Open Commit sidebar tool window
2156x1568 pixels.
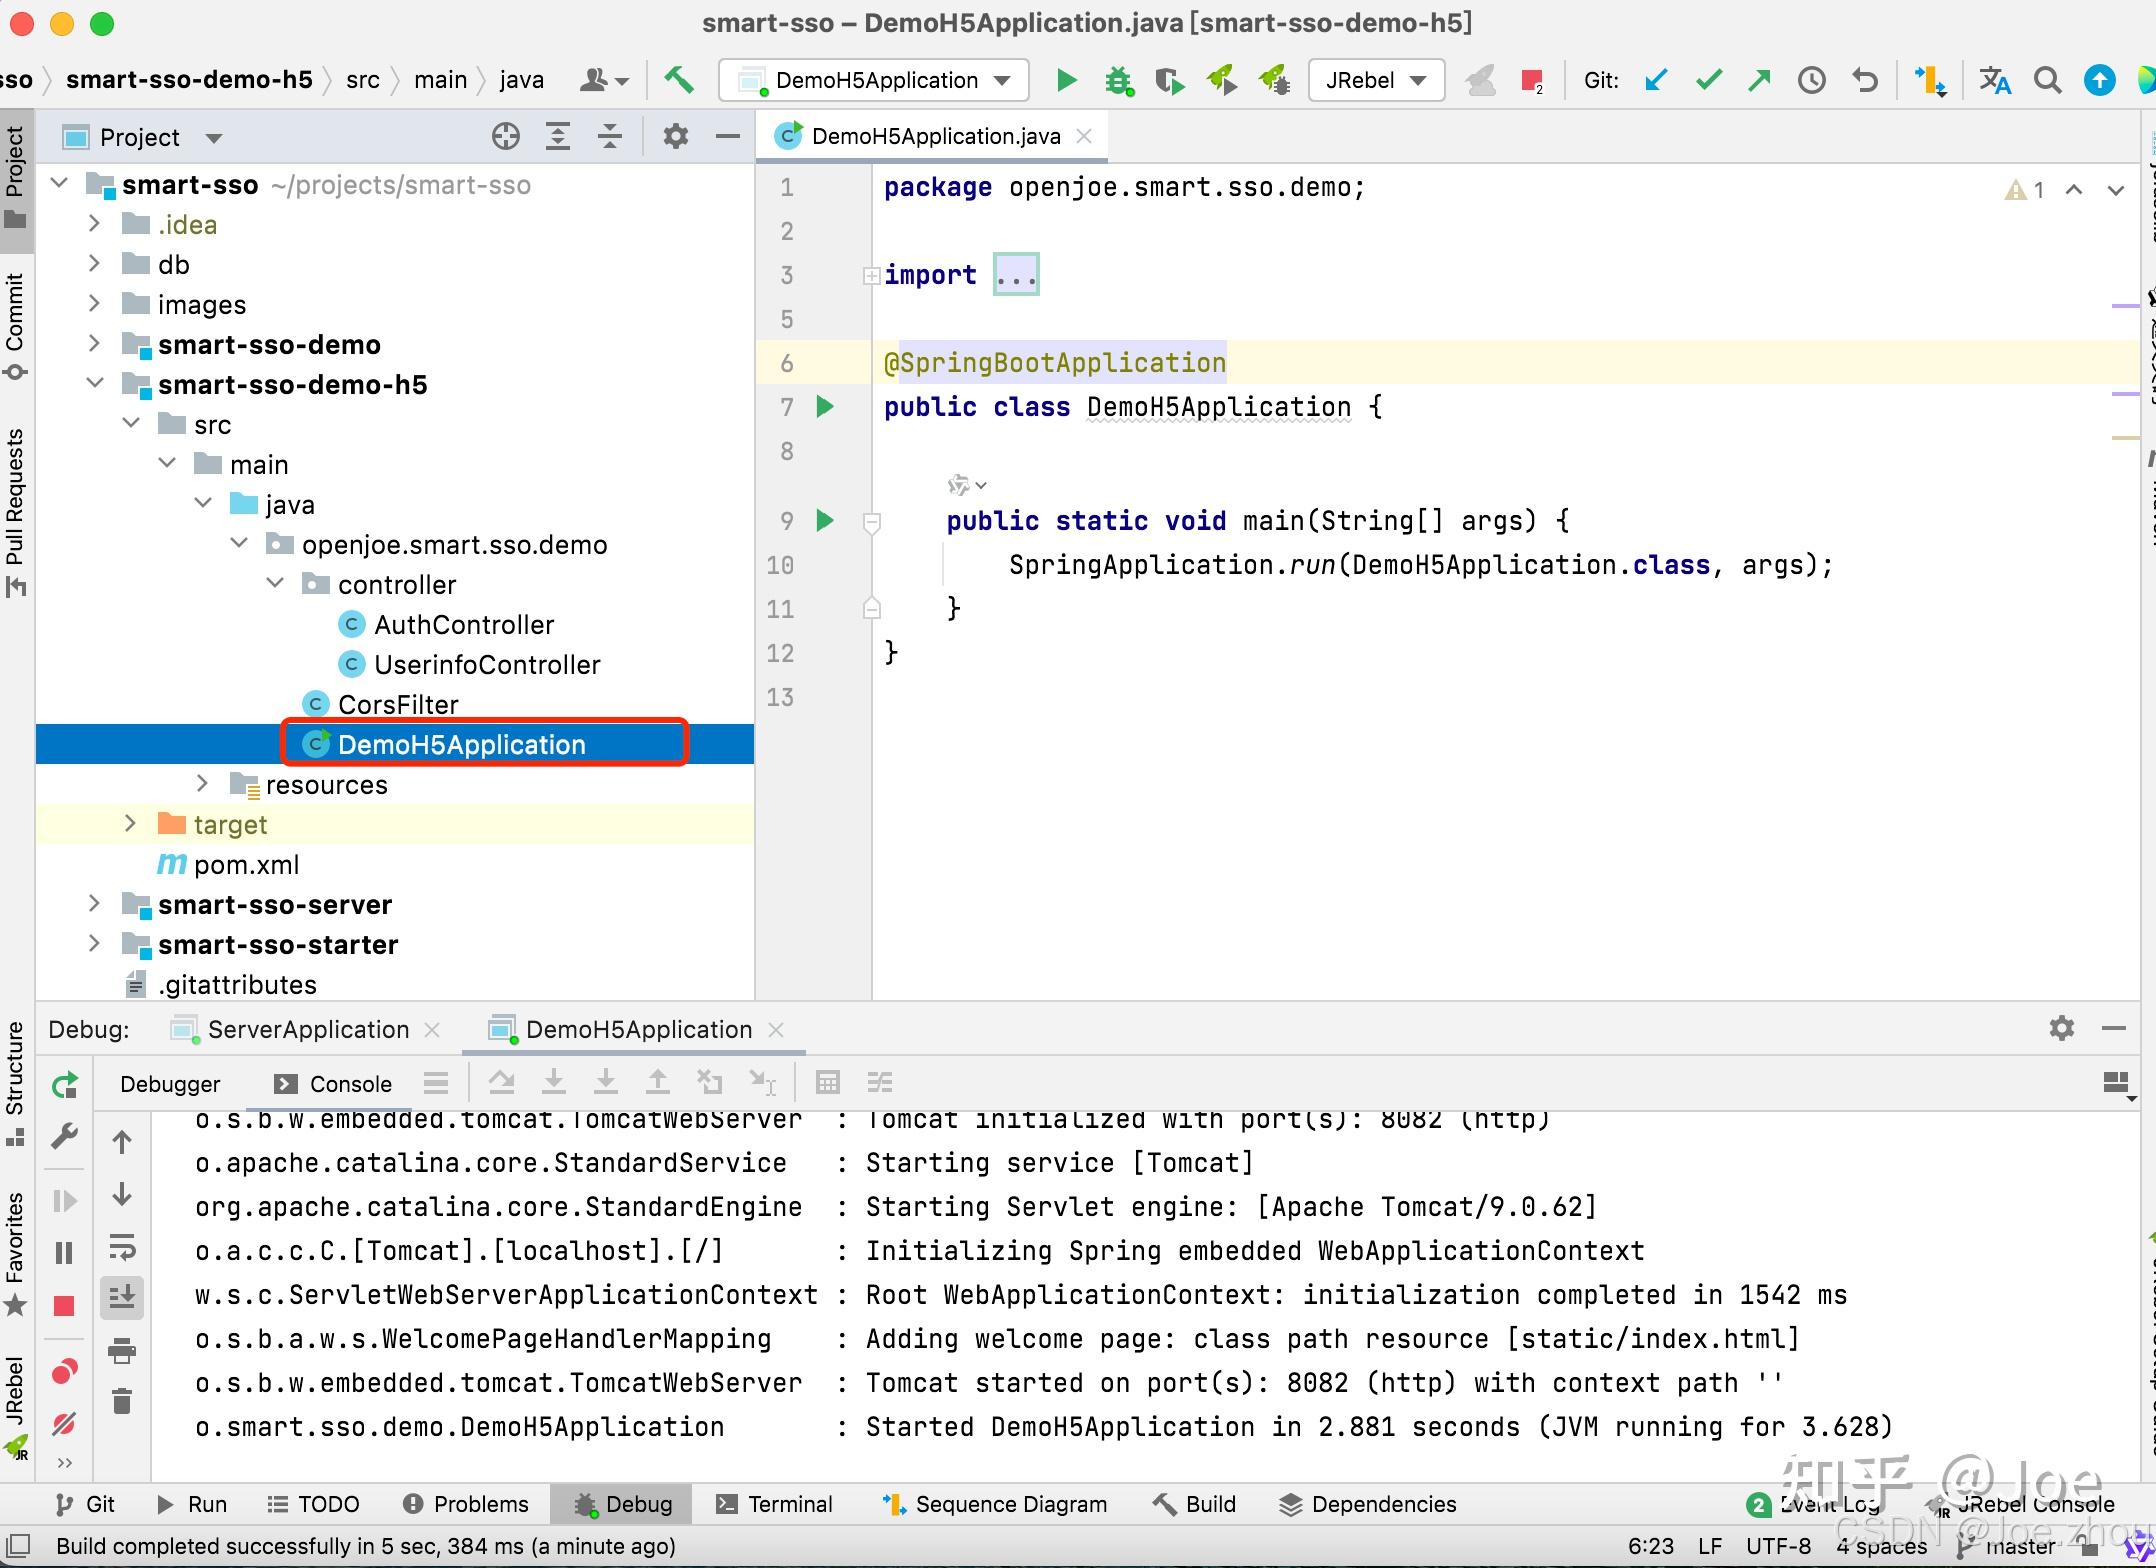(x=15, y=325)
